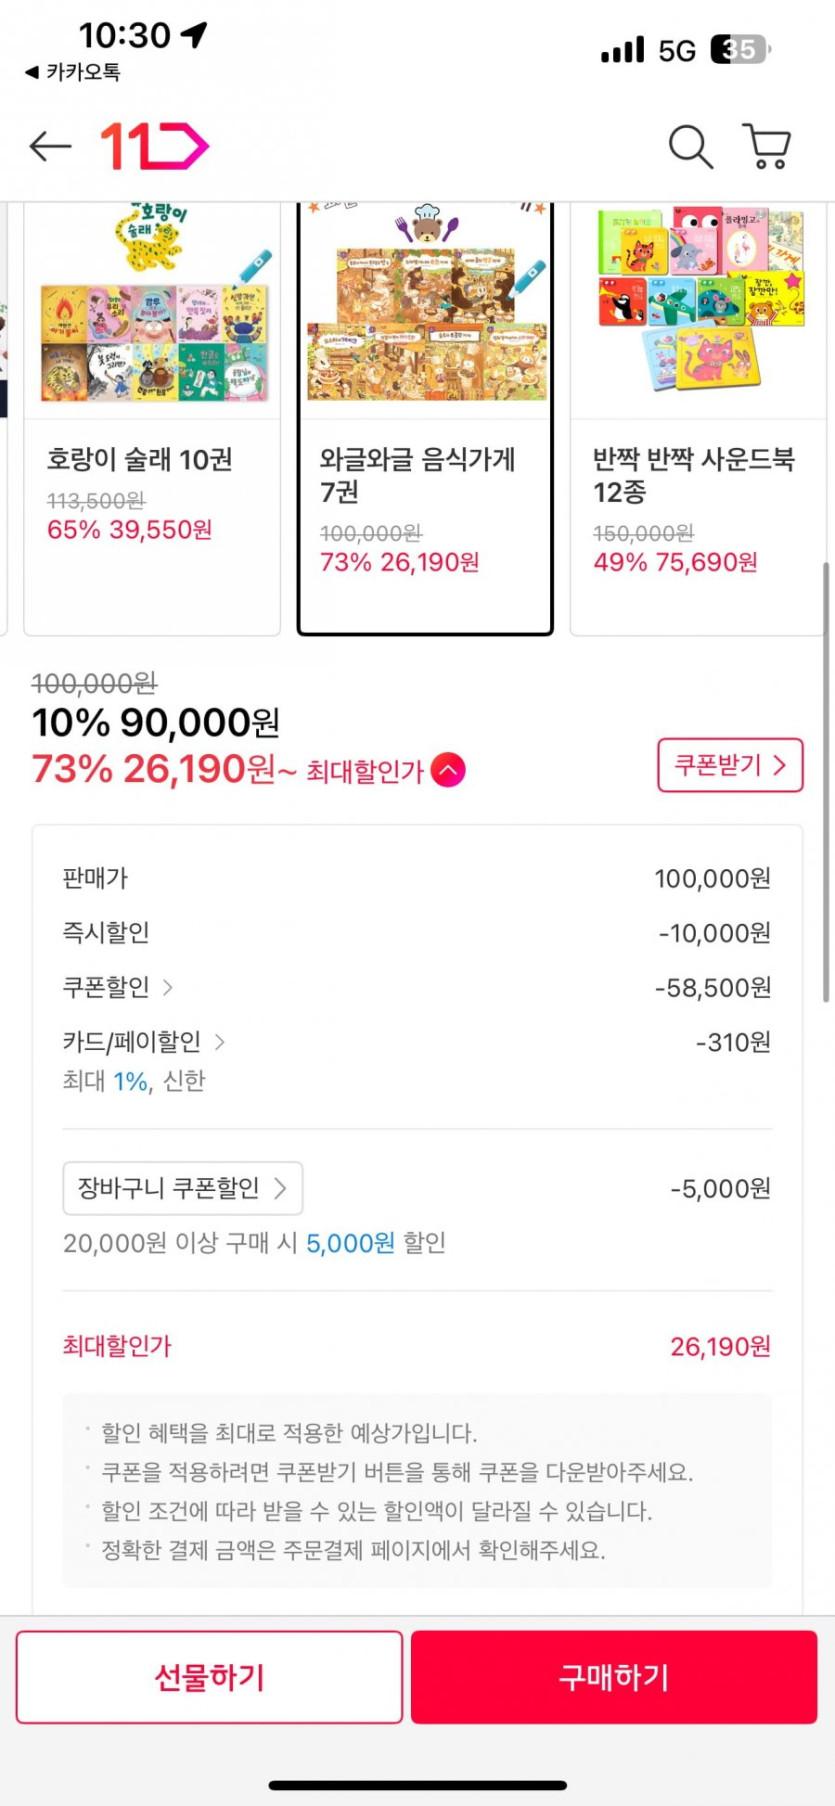Open 장바구니 쿠폰할인 dropdown
Screen dimensions: 835x1806
[182, 1188]
